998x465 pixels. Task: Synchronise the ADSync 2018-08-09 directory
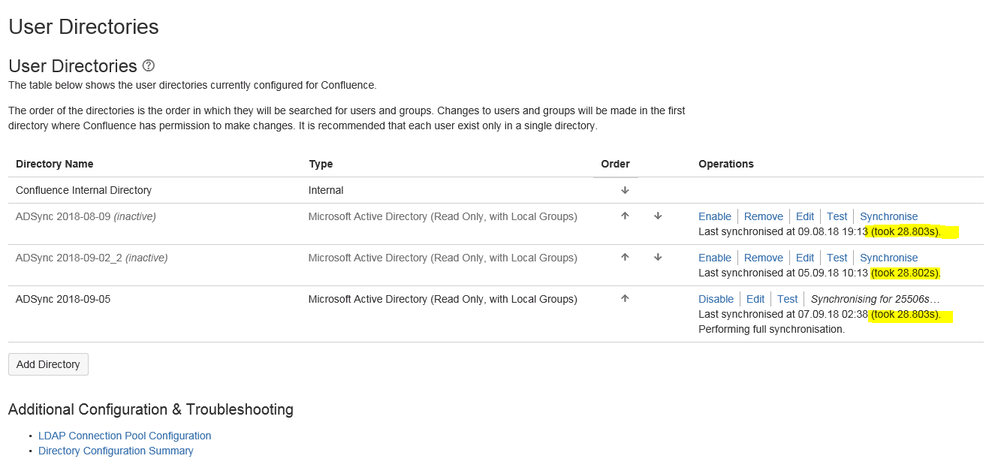889,216
